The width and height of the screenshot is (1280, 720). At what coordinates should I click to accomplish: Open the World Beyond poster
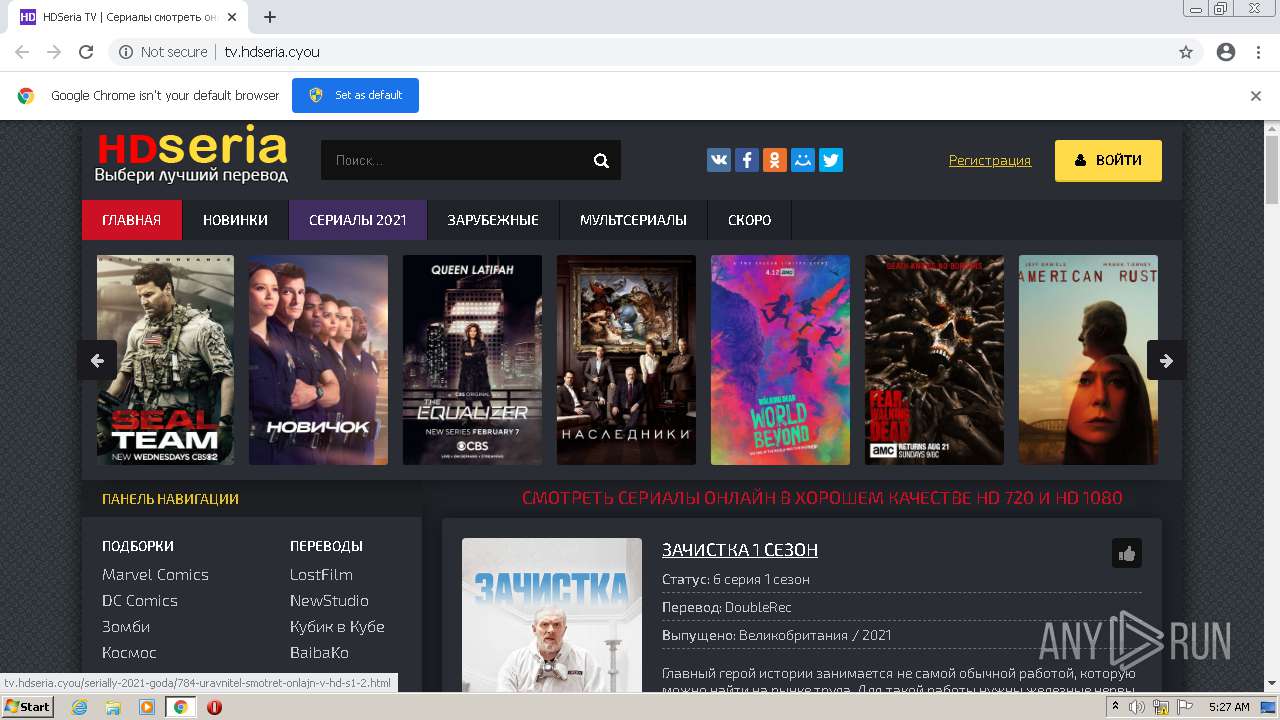tap(780, 360)
